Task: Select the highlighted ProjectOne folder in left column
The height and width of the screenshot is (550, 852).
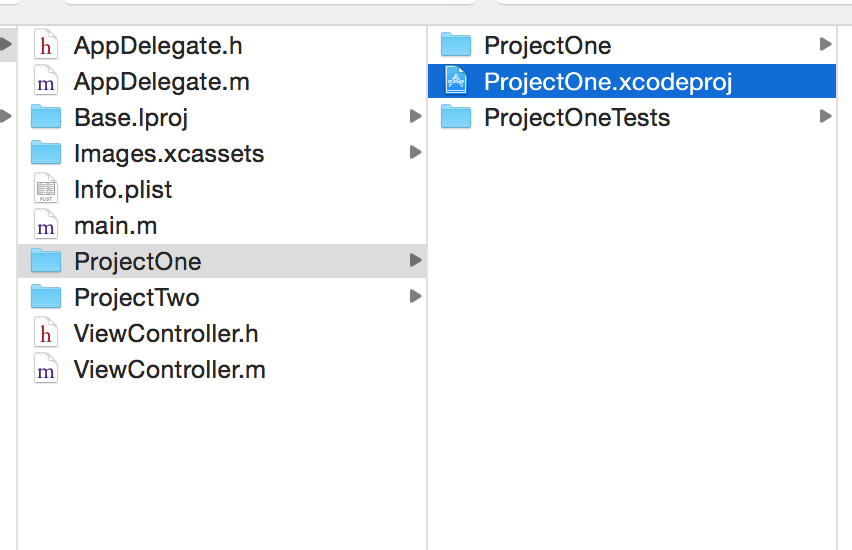Action: click(x=137, y=262)
